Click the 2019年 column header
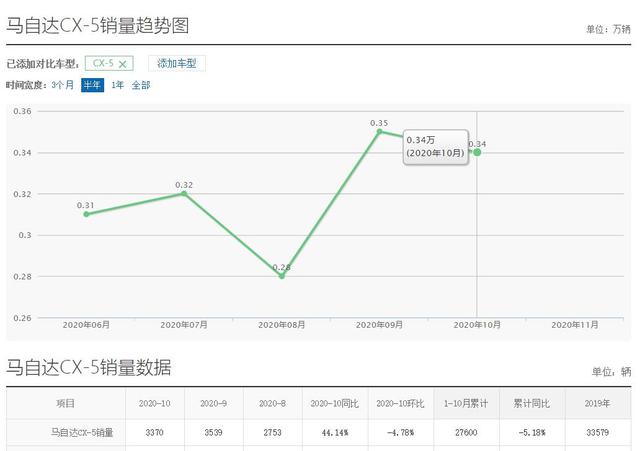 597,404
